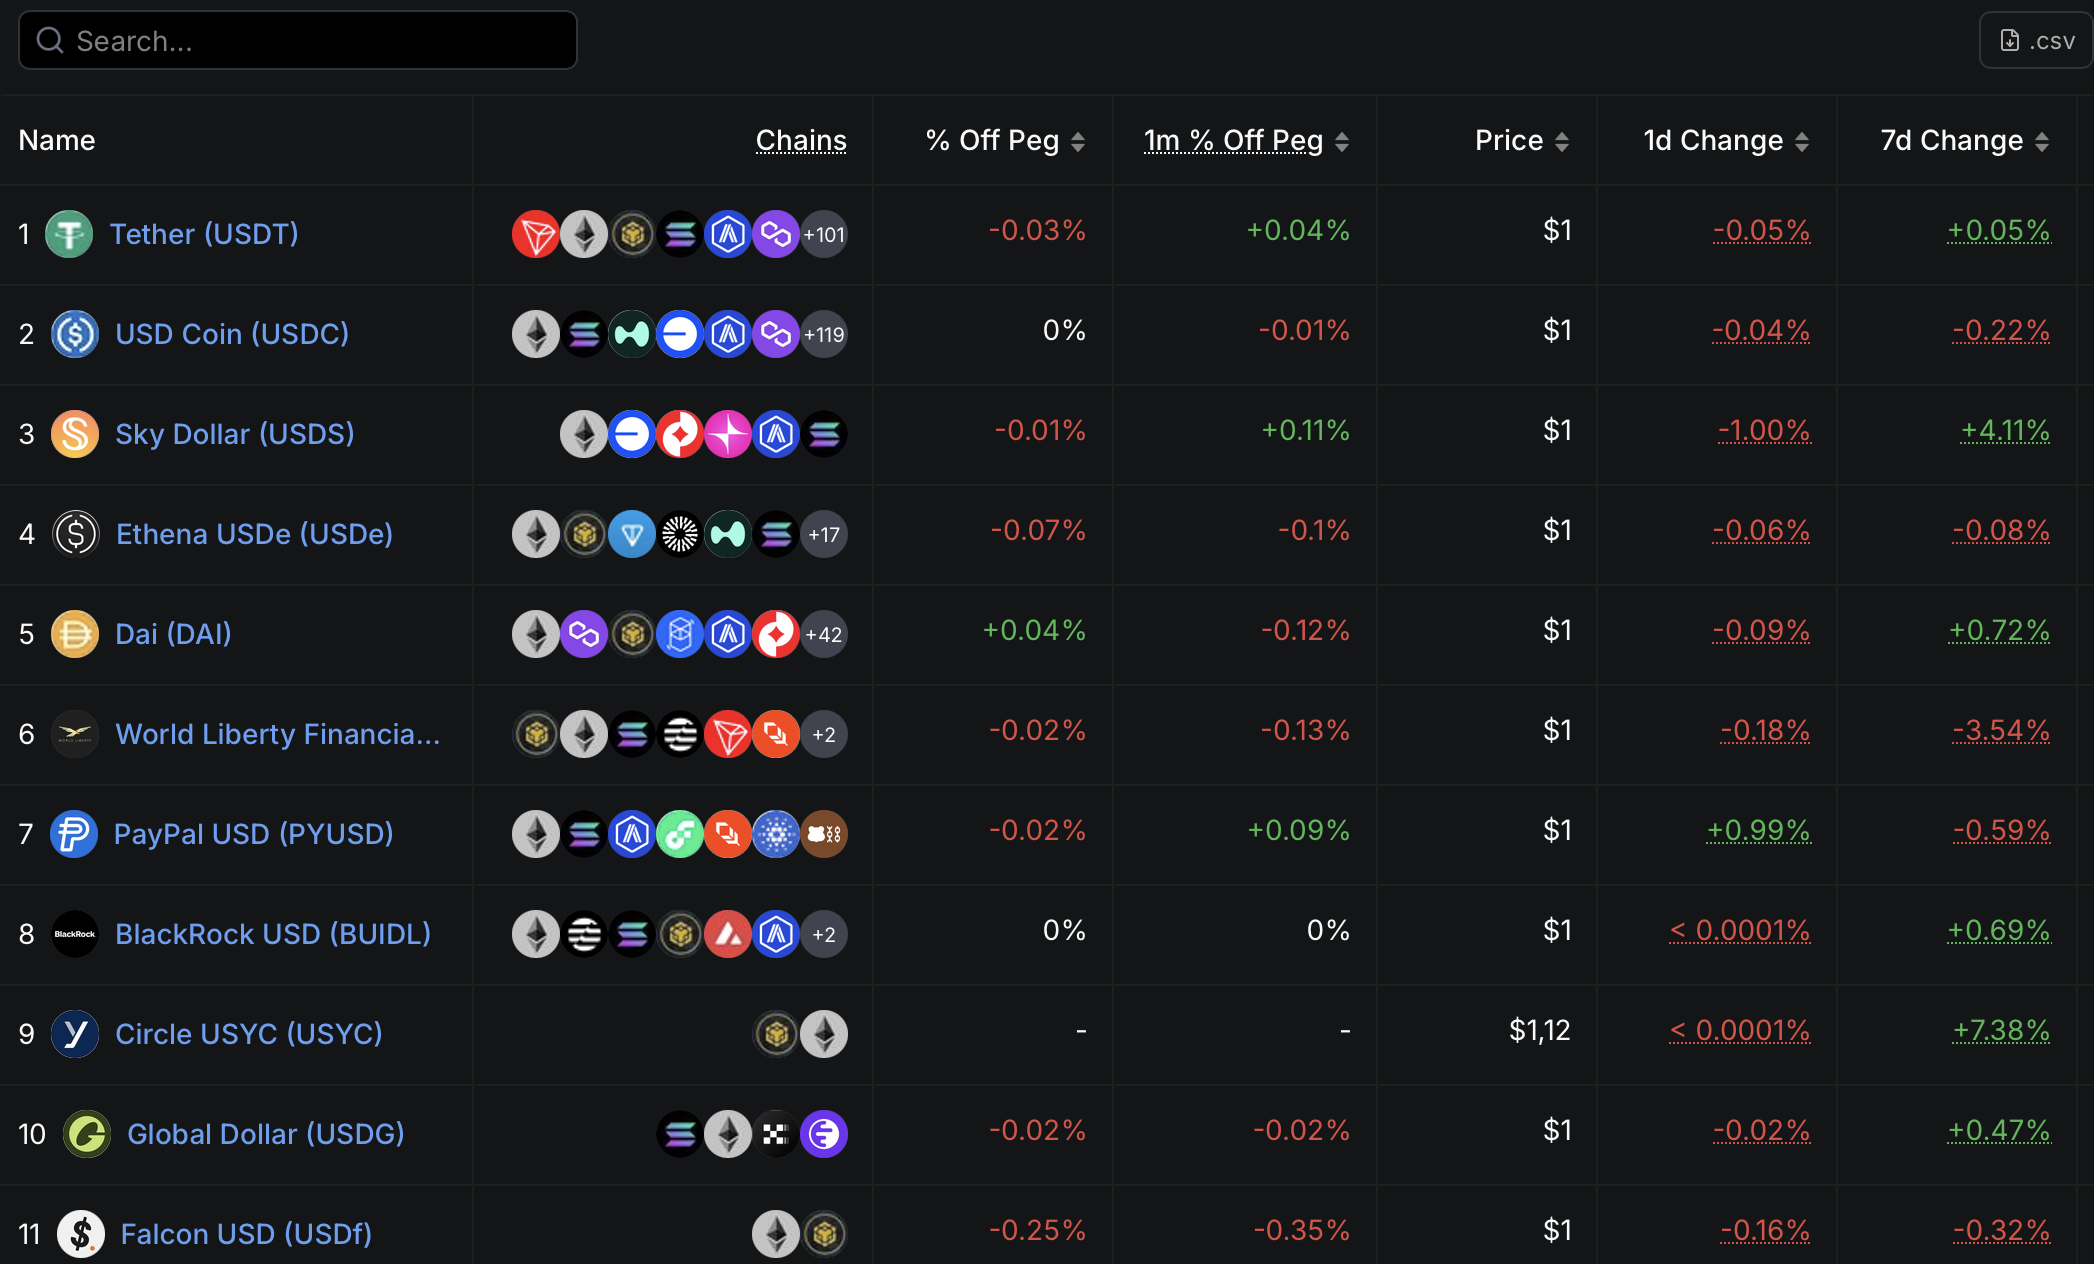Open the Tether (USDT) details link
Screen dimensions: 2094x1264
point(204,233)
